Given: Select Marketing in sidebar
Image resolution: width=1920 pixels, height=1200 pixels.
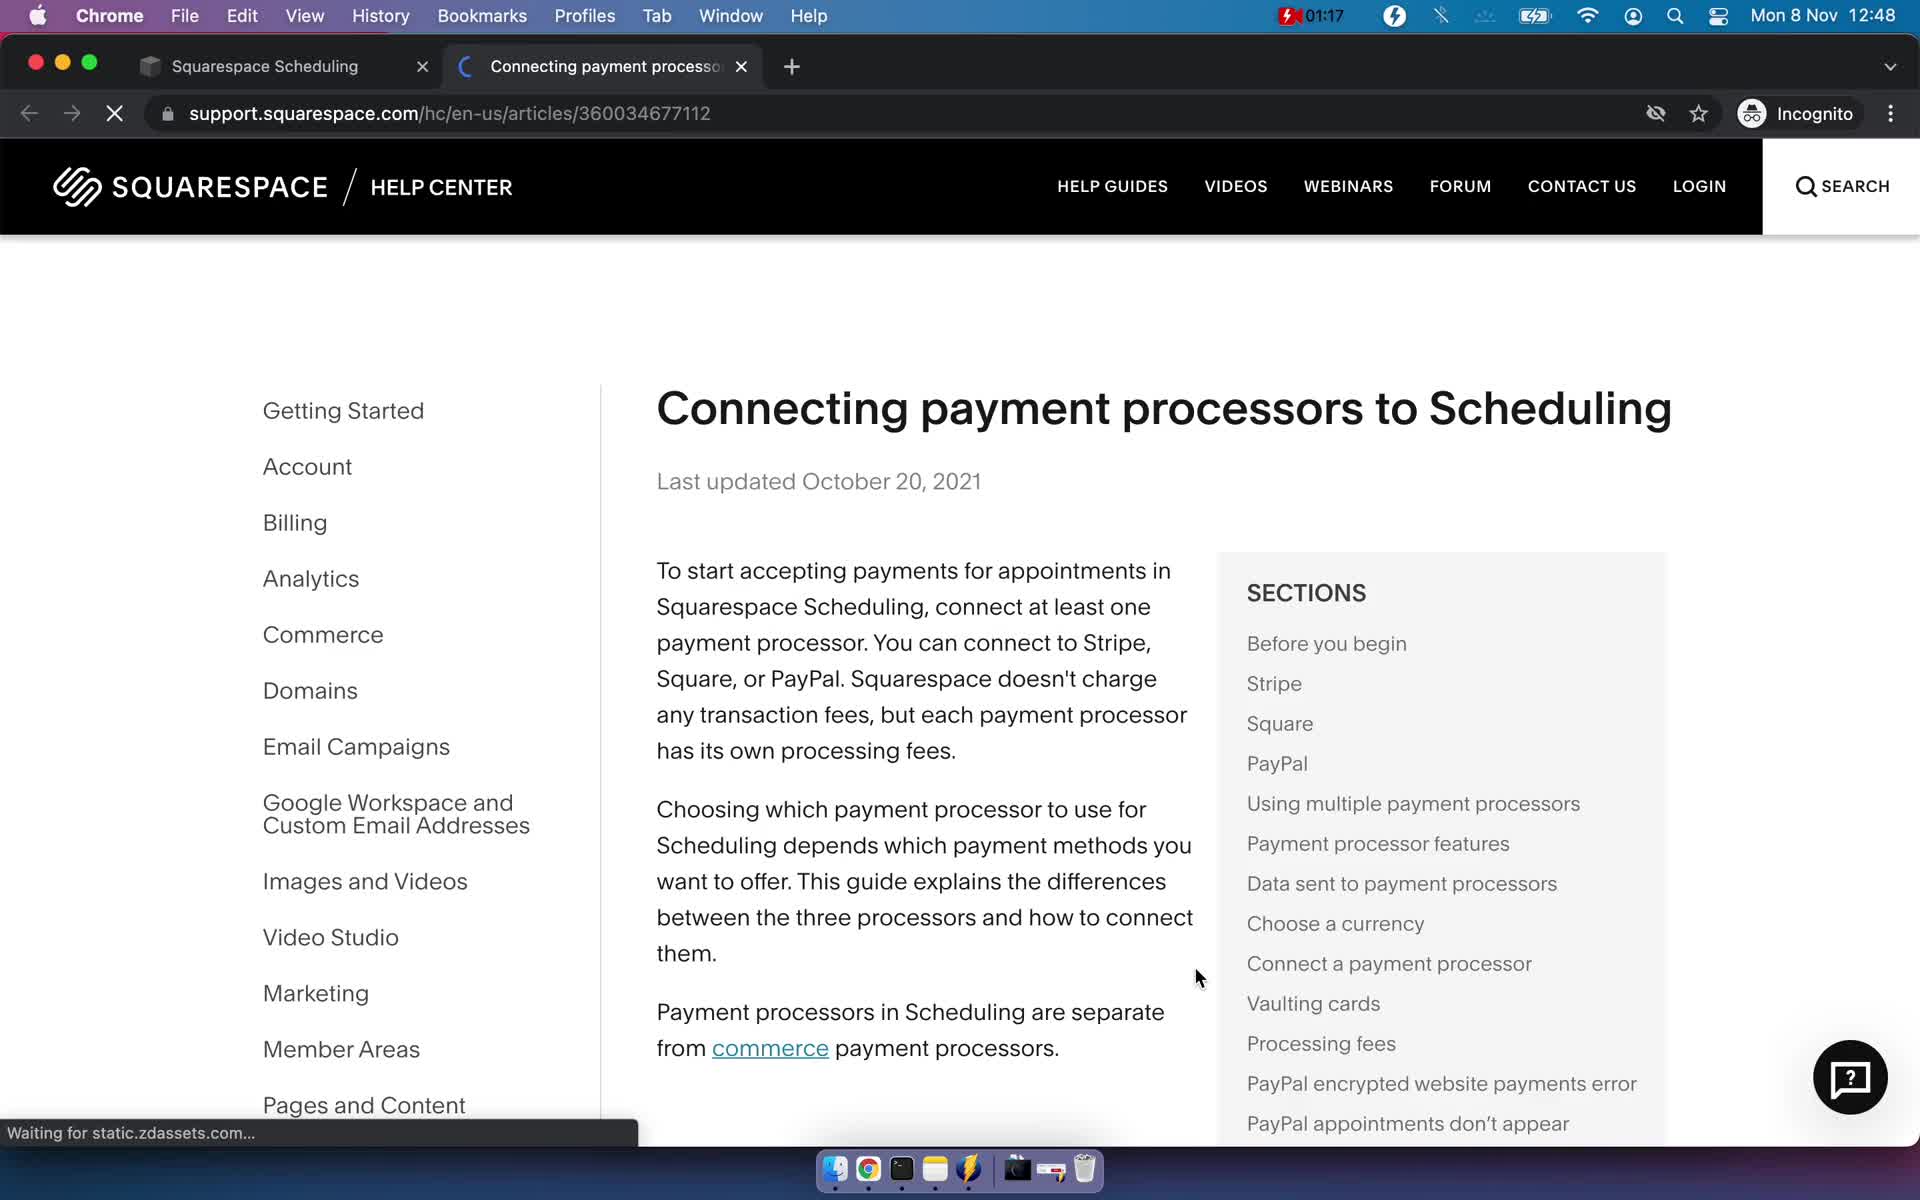Looking at the screenshot, I should click(x=316, y=994).
